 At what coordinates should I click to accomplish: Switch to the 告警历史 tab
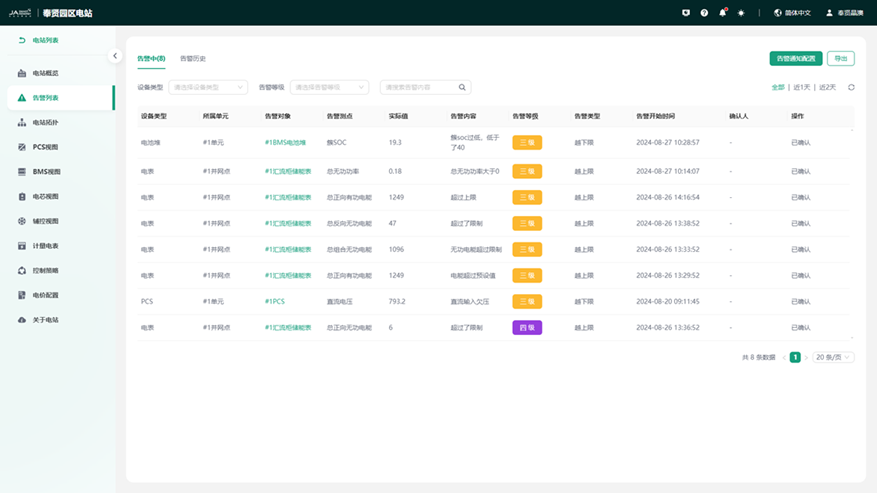pyautogui.click(x=193, y=59)
